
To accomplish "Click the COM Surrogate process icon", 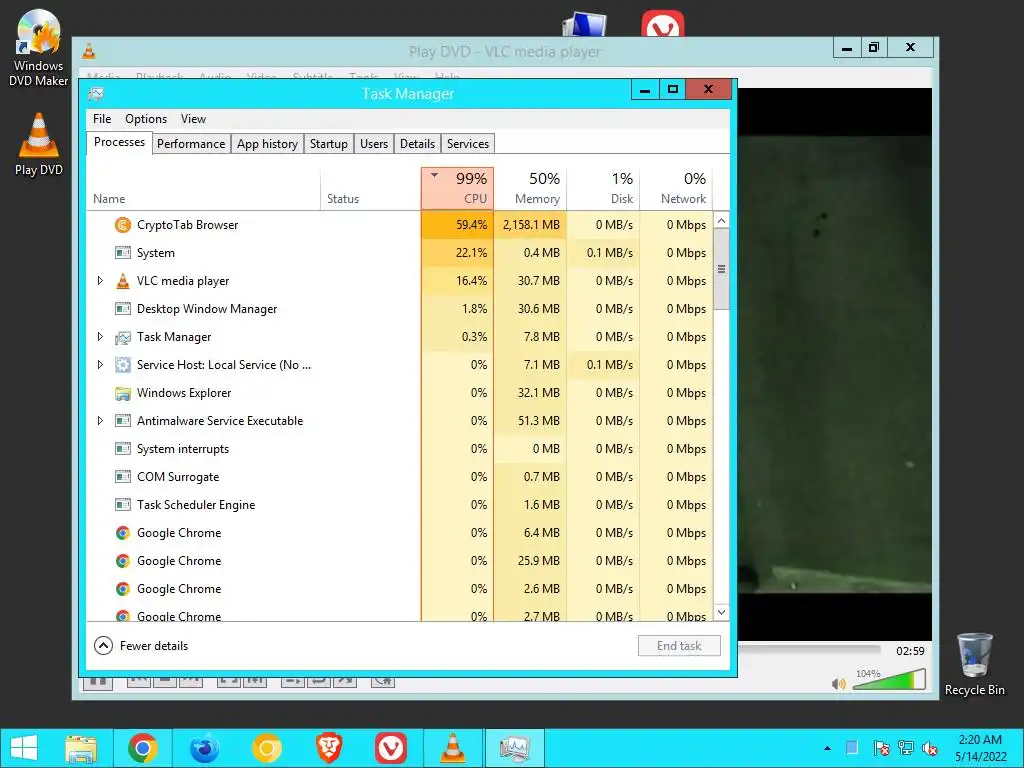I will pyautogui.click(x=123, y=477).
